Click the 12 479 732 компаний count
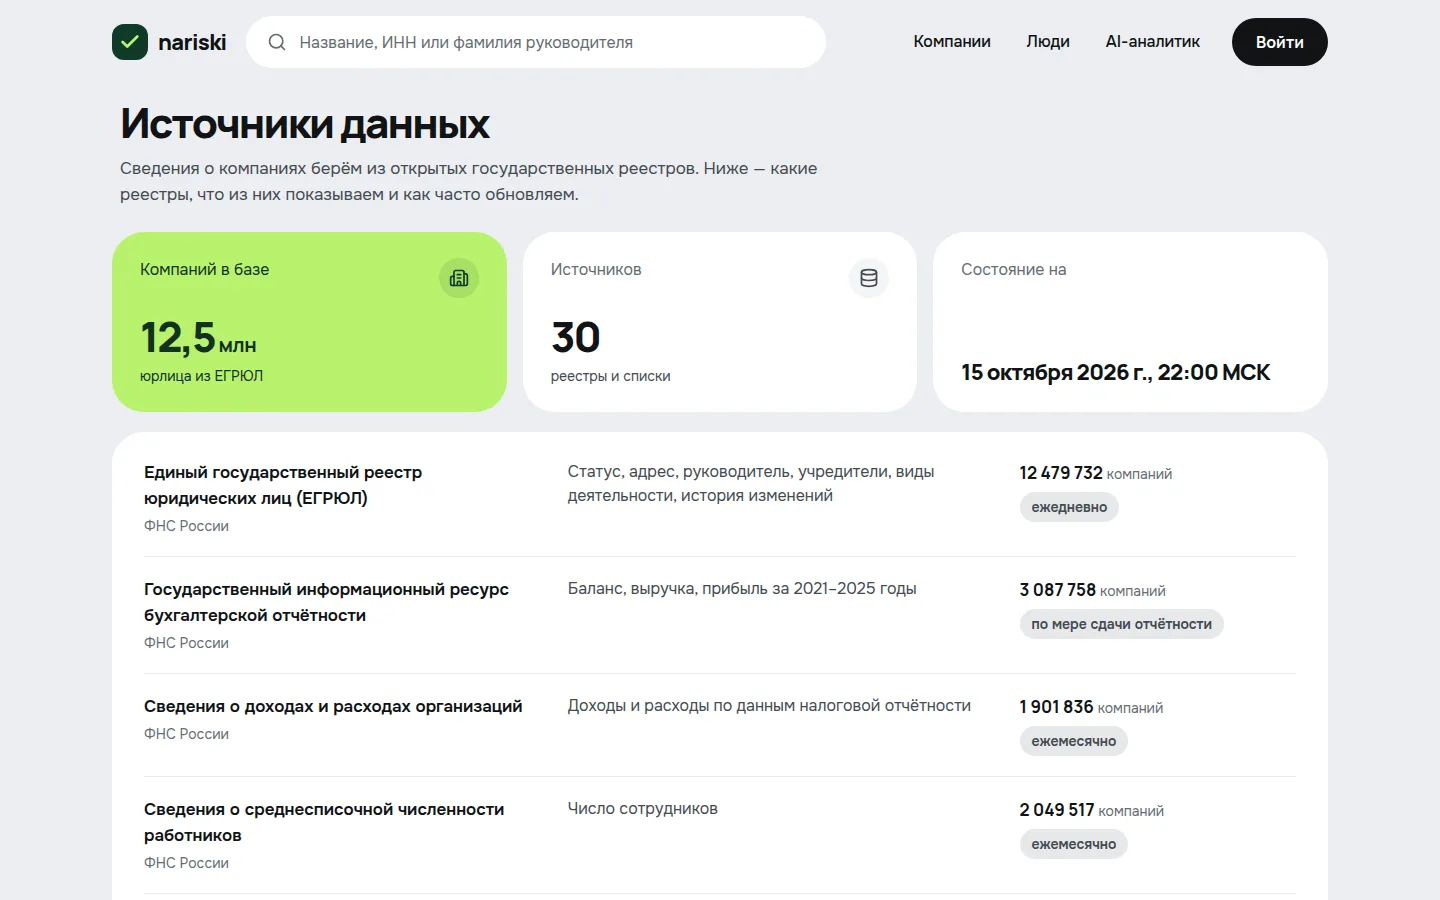Image resolution: width=1440 pixels, height=900 pixels. pos(1095,473)
